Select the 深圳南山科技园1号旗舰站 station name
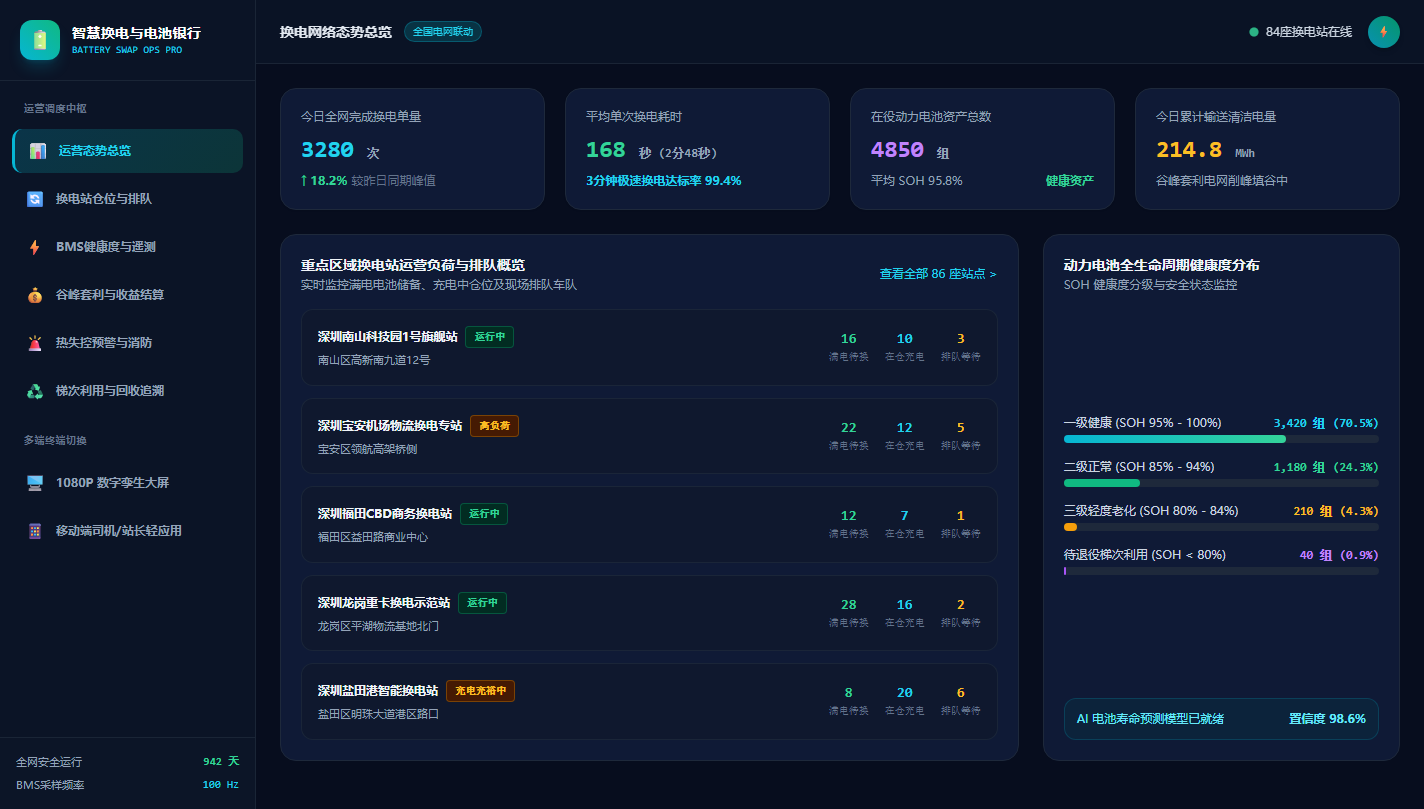Viewport: 1424px width, 809px height. click(x=388, y=337)
